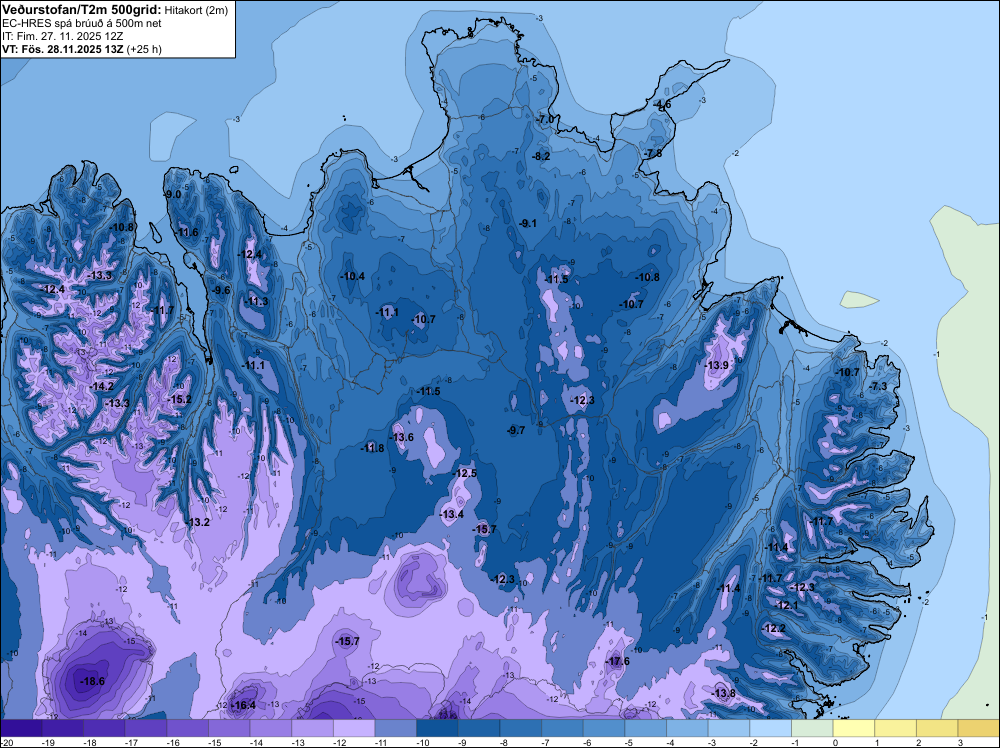Select the -7.3 temperature reading
This screenshot has height=748, width=1000.
878,386
